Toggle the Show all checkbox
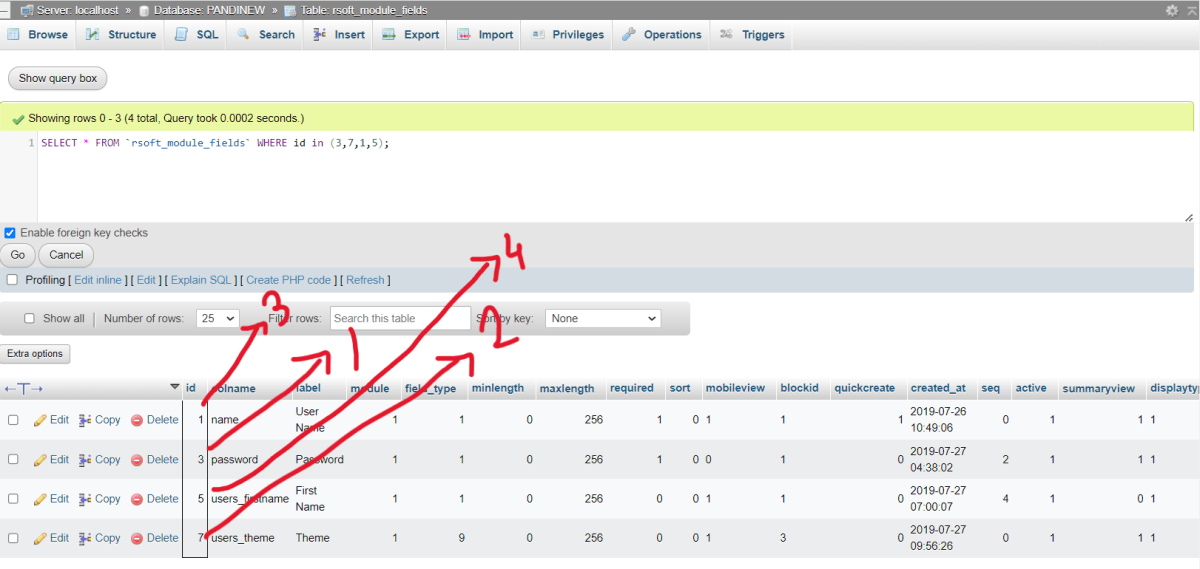The width and height of the screenshot is (1200, 569). pyautogui.click(x=30, y=318)
